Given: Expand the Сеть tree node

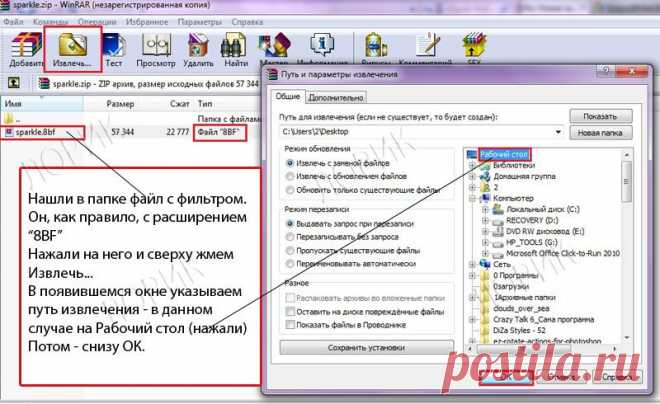Looking at the screenshot, I should 472,264.
